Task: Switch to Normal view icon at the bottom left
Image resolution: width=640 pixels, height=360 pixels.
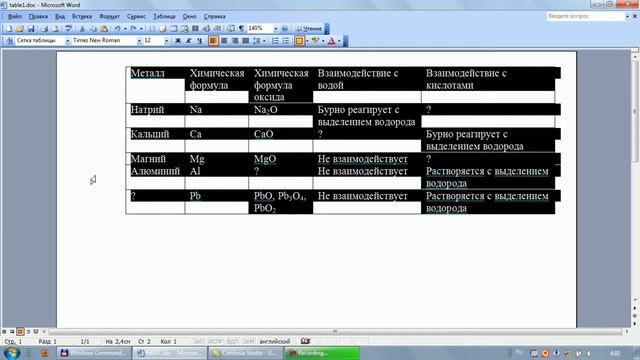Action: point(4,331)
